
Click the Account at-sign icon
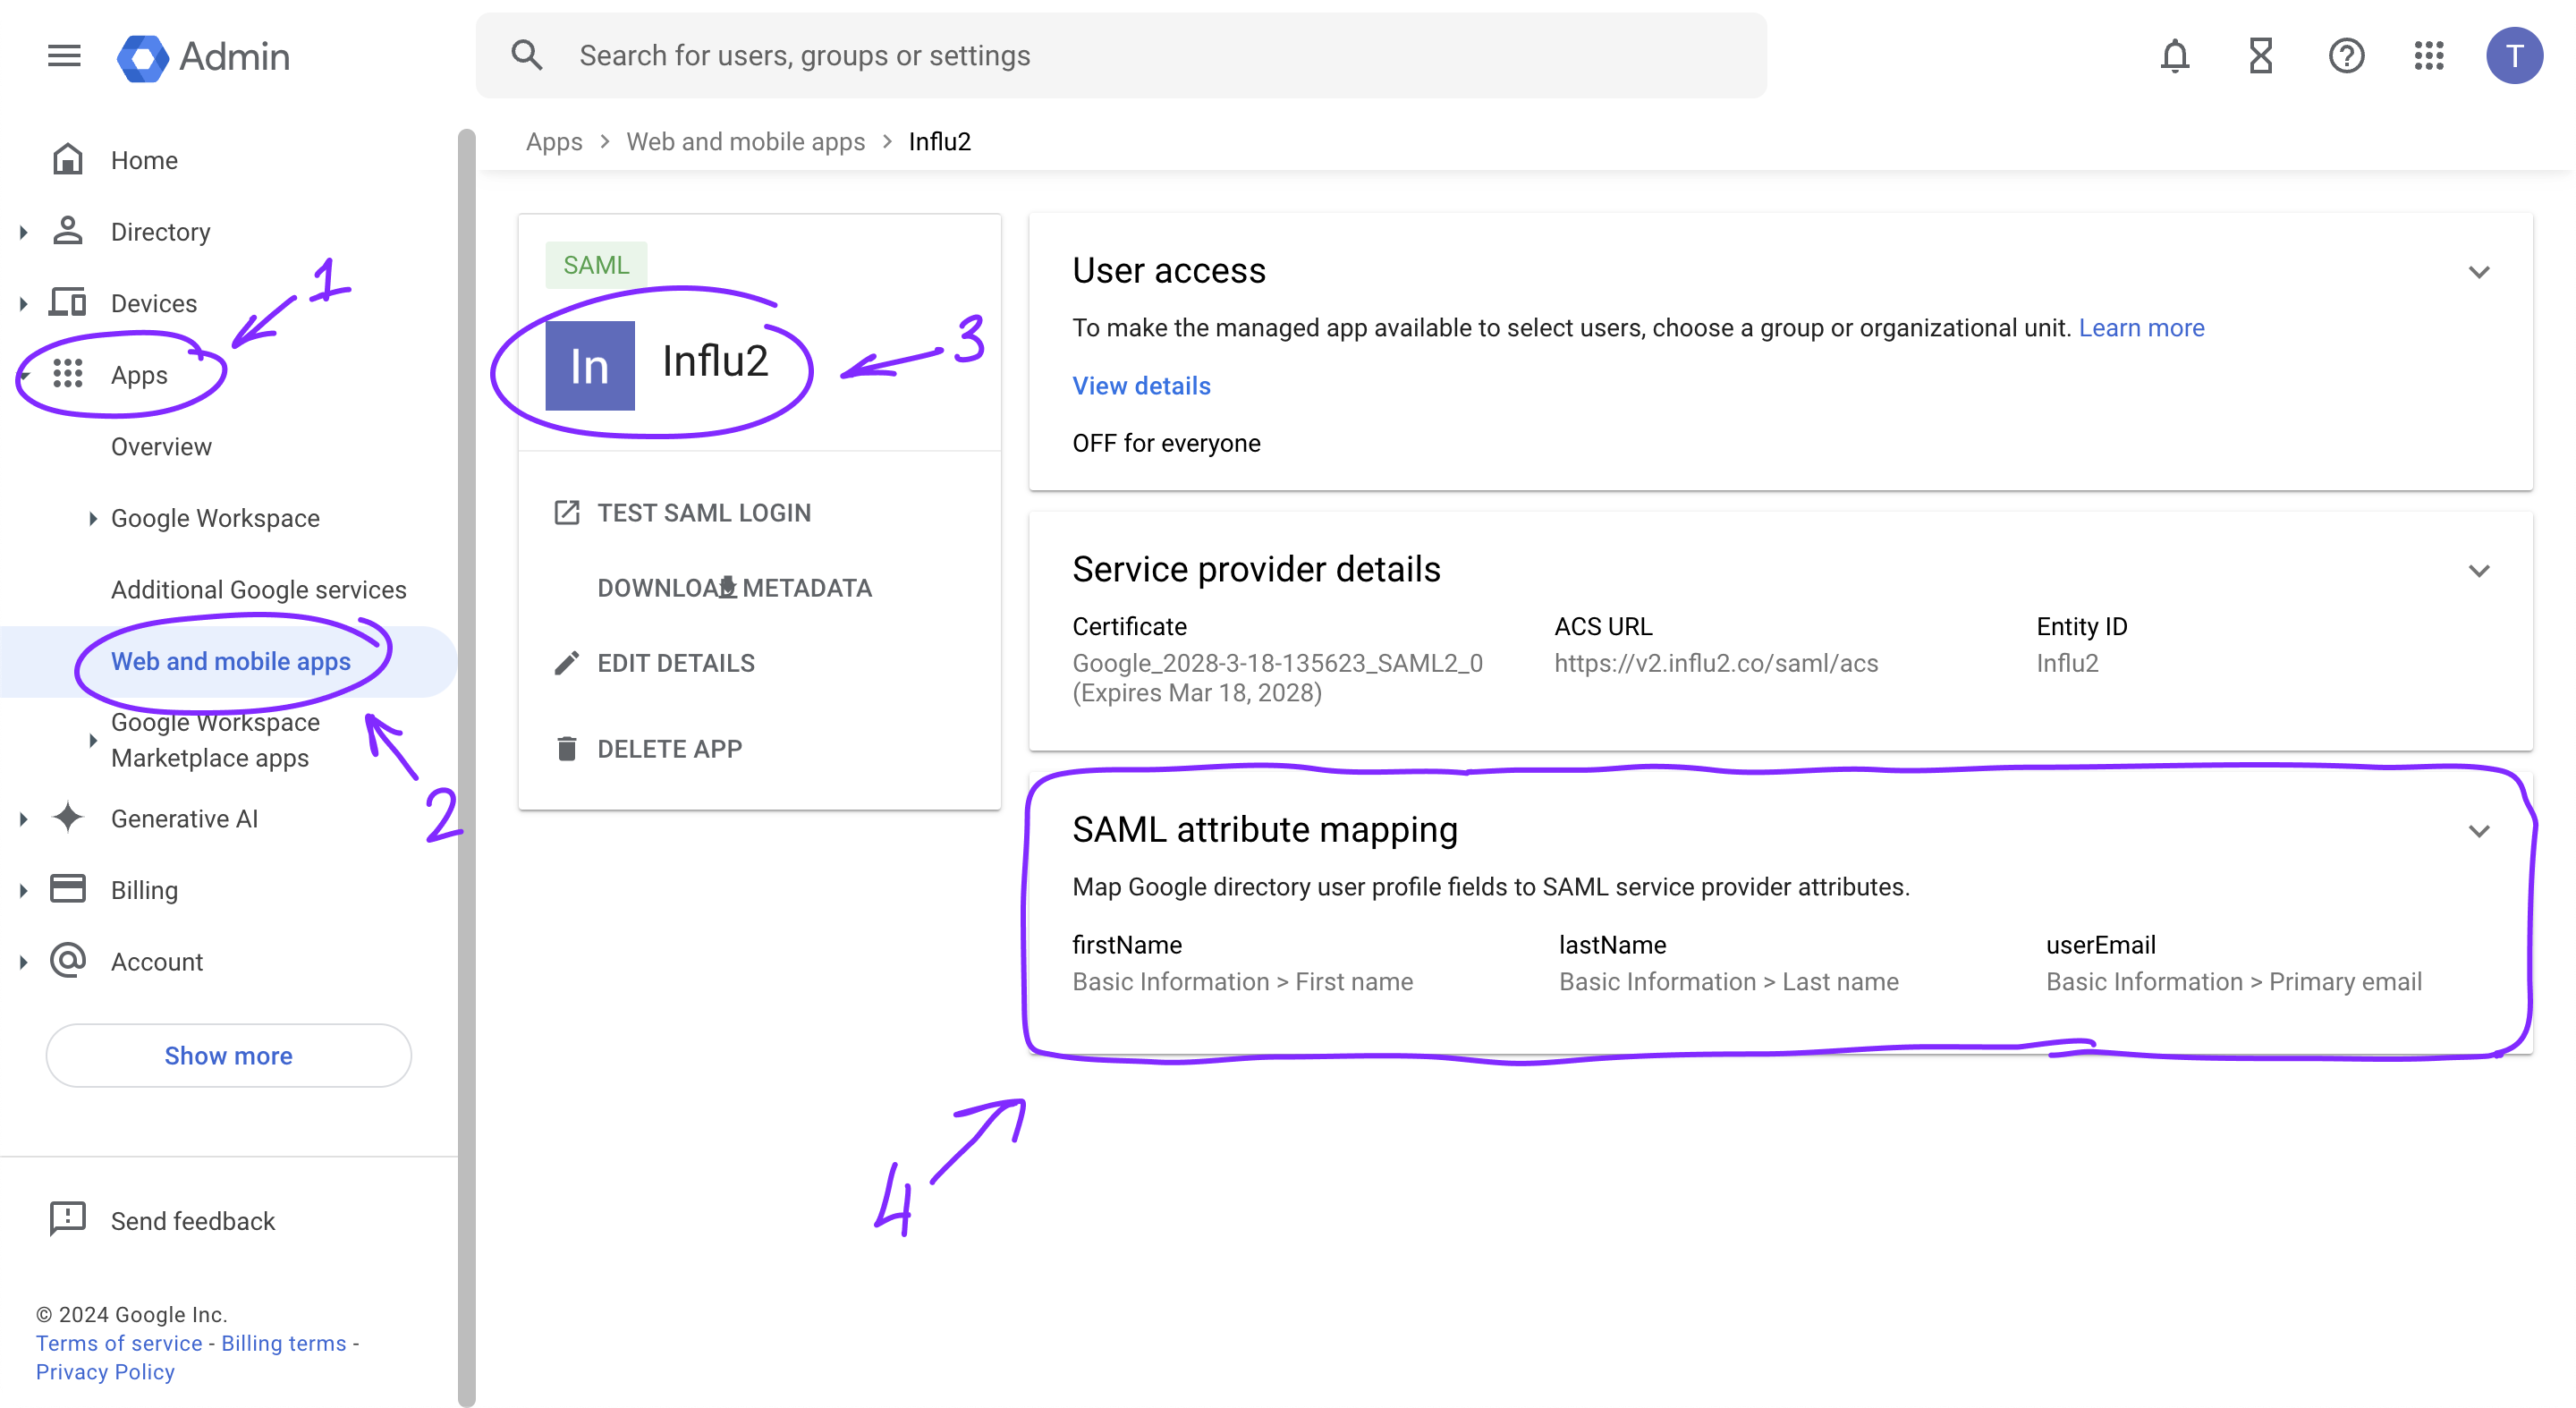pos(67,960)
